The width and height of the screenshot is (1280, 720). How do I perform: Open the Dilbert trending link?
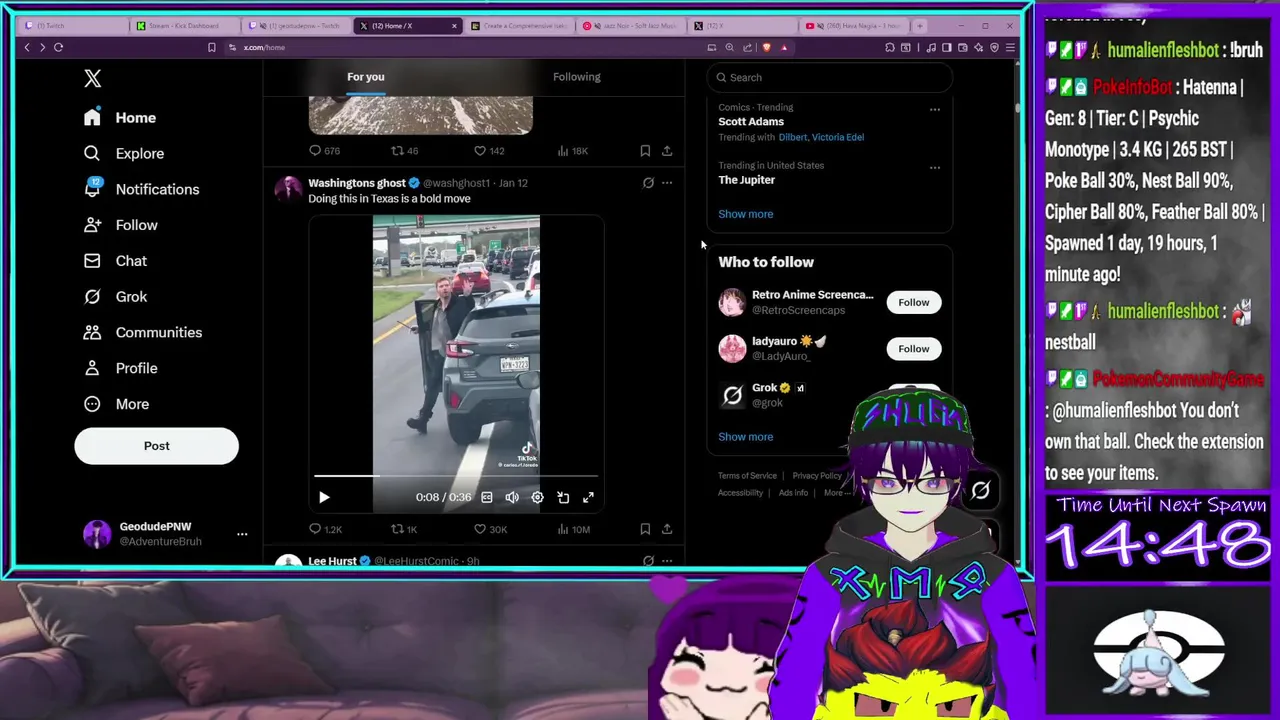[793, 137]
